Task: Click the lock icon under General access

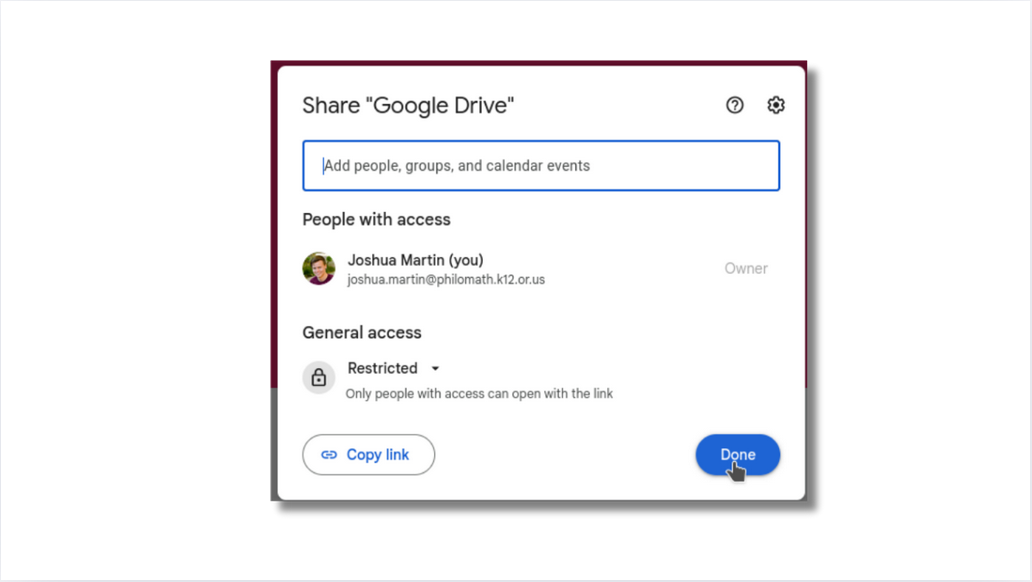Action: pos(319,377)
